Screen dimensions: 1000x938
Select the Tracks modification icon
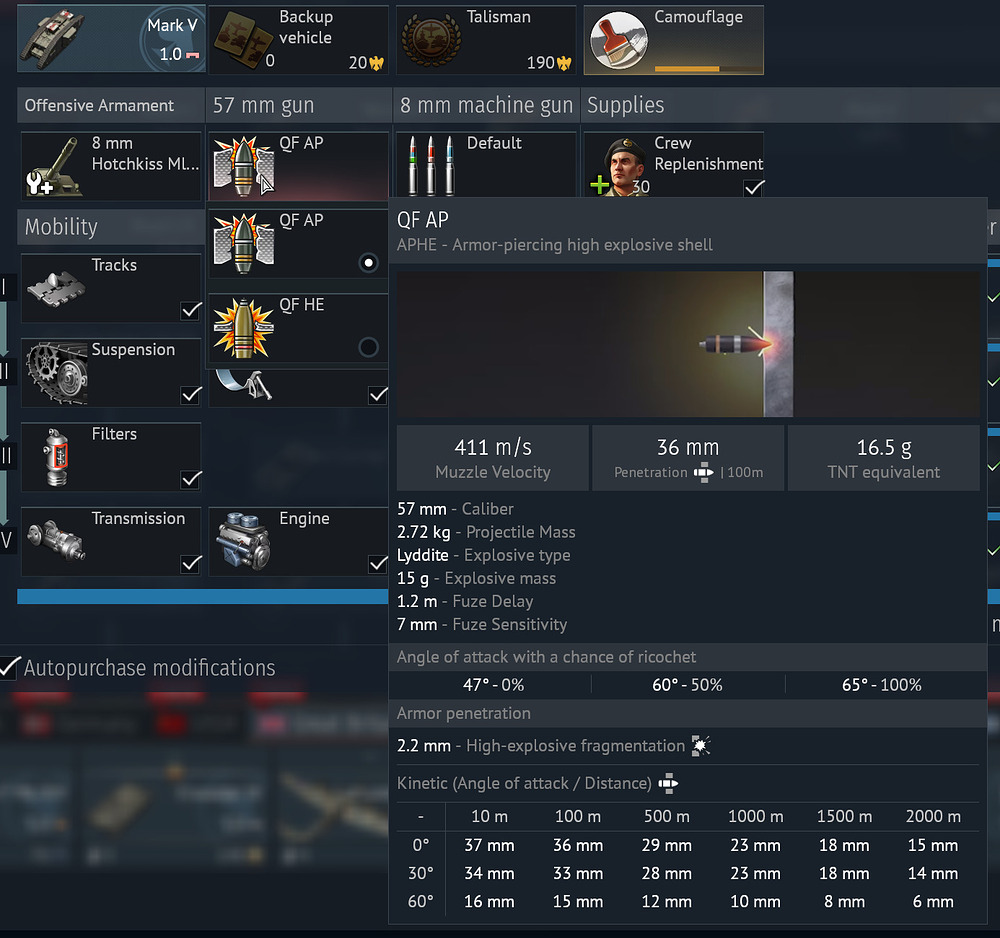(54, 288)
